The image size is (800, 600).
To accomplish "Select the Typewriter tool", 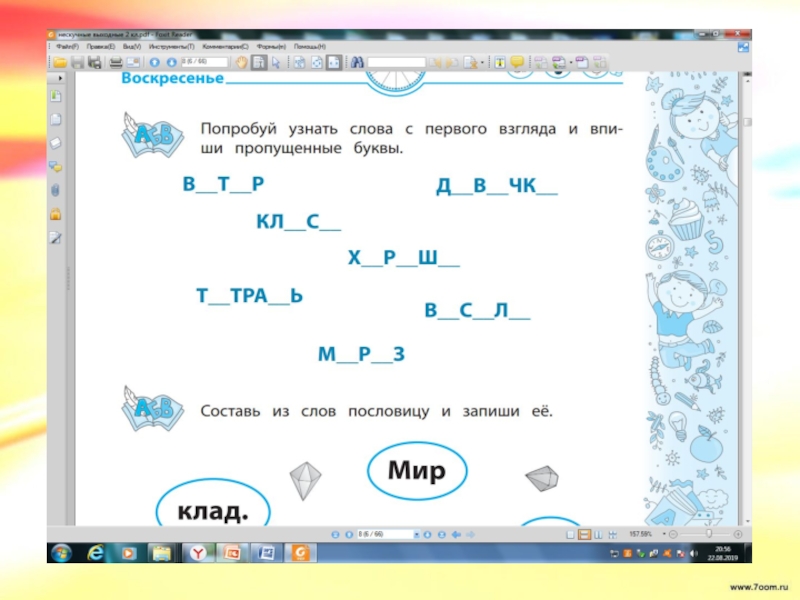I will point(499,63).
